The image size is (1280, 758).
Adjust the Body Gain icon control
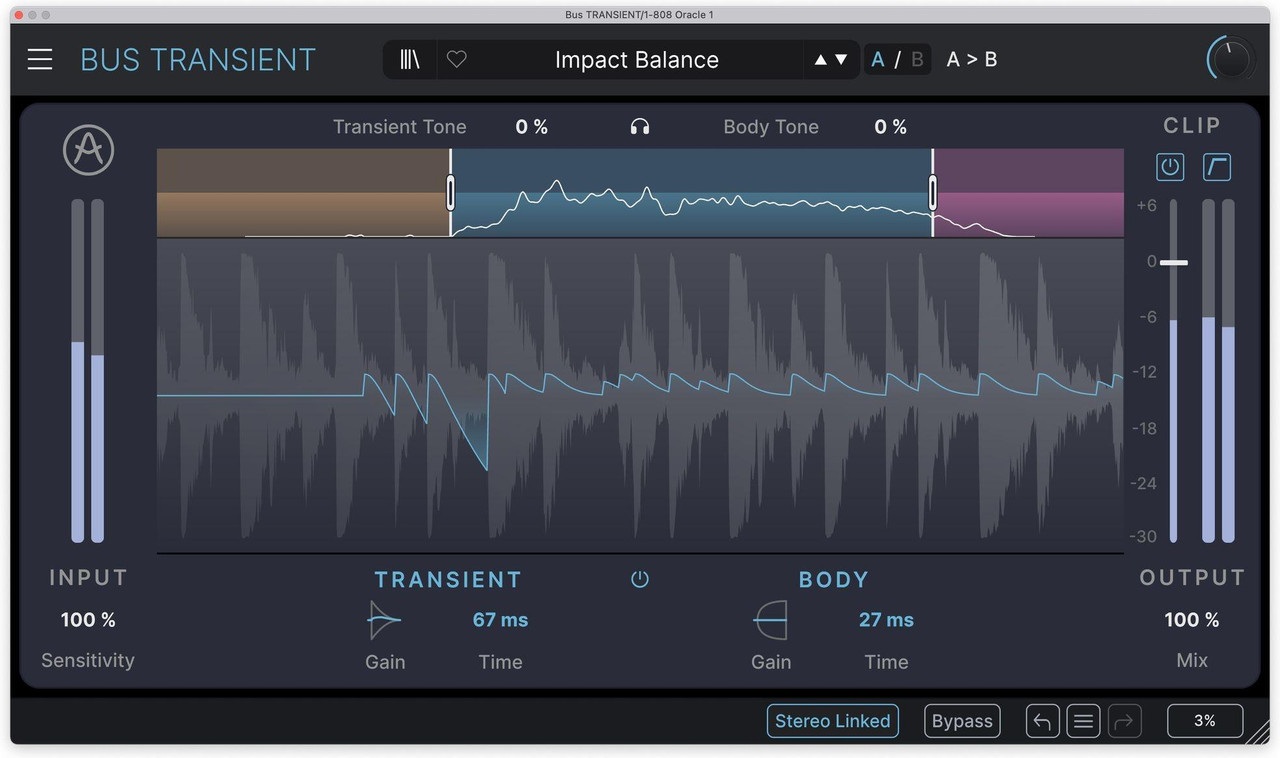tap(770, 621)
